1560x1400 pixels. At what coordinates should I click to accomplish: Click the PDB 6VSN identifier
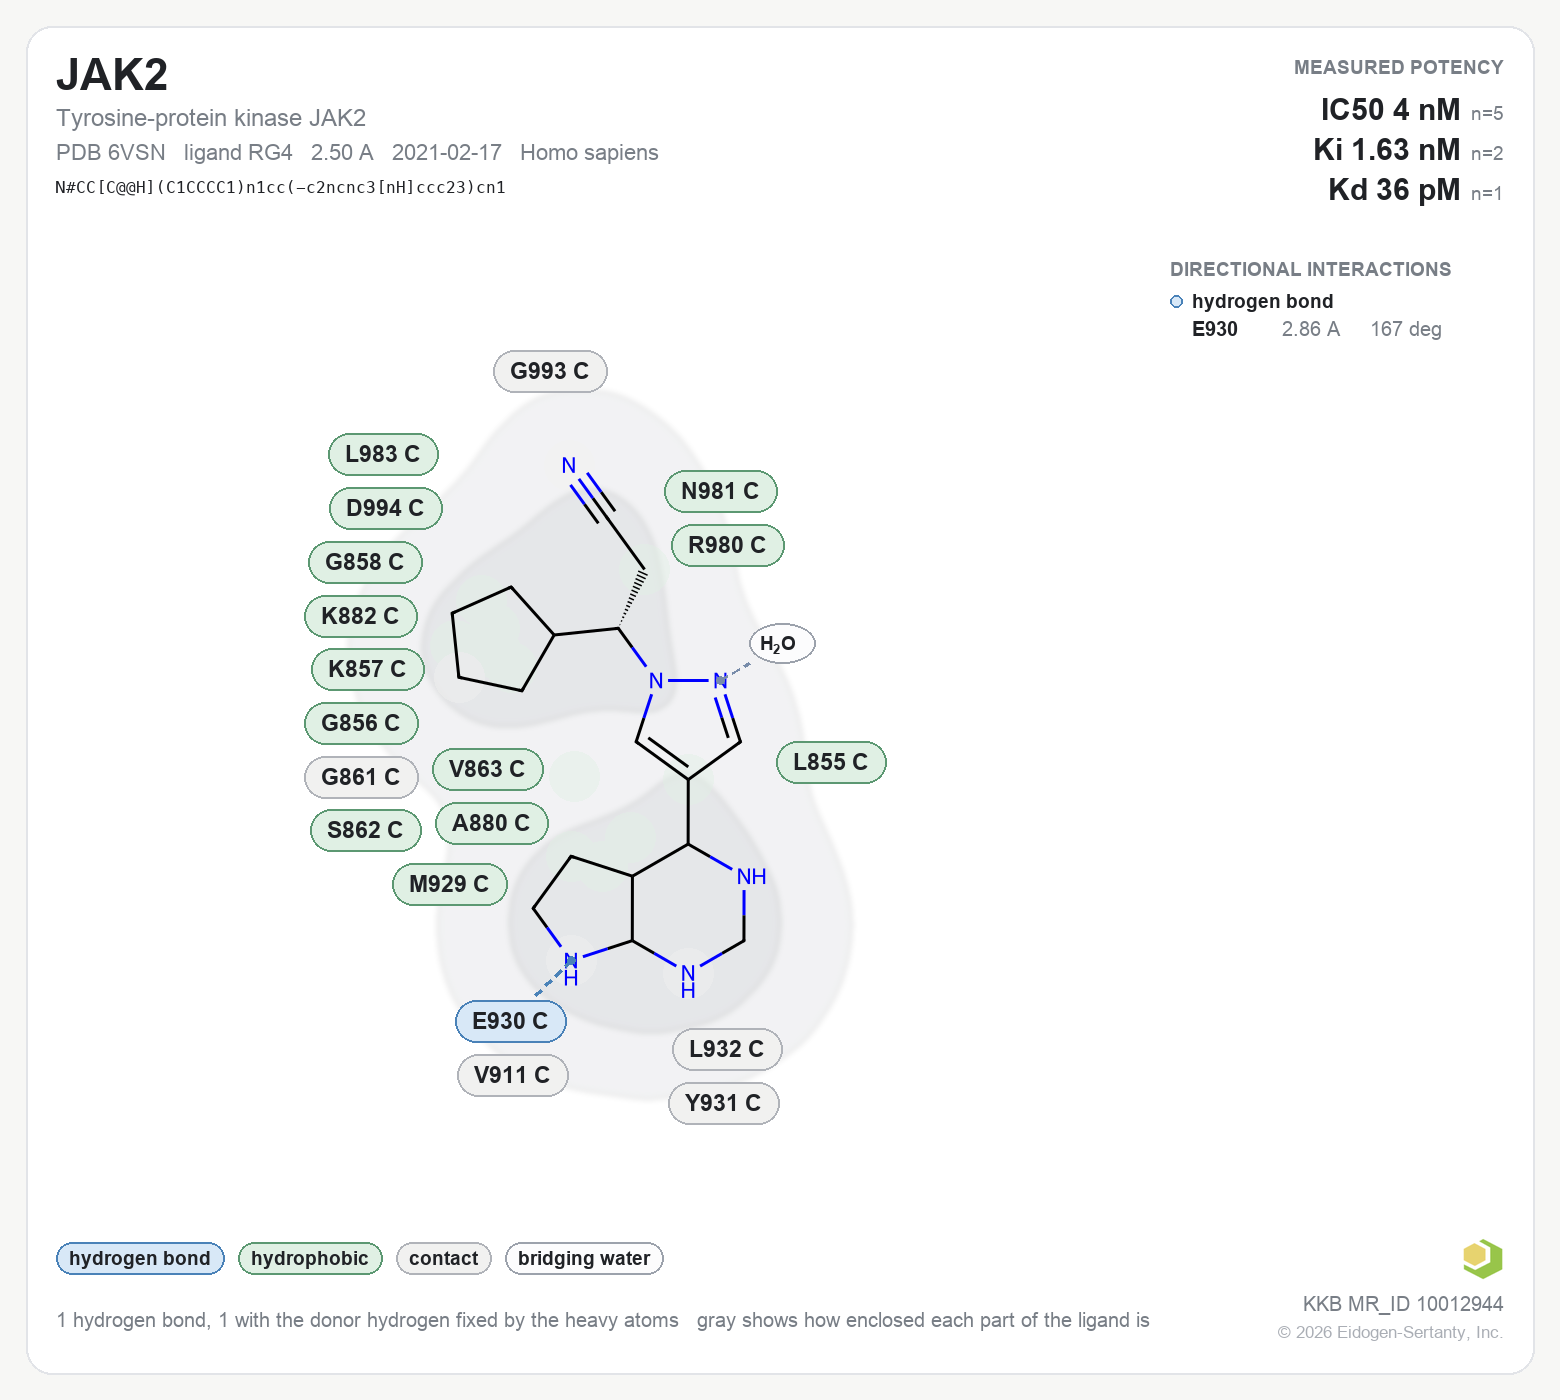tap(111, 152)
